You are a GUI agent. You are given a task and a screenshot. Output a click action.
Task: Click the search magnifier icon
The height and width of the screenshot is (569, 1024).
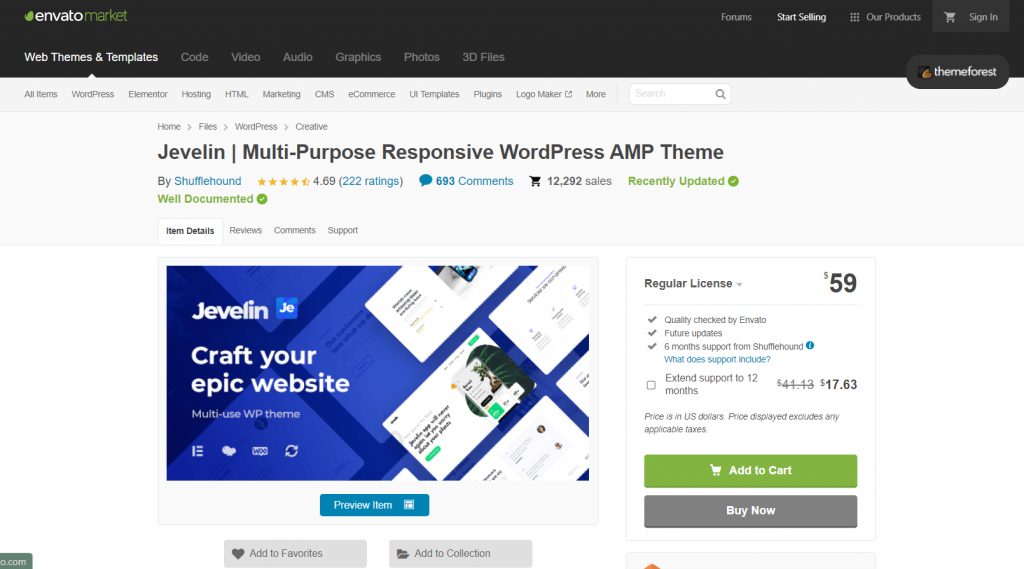tap(720, 94)
